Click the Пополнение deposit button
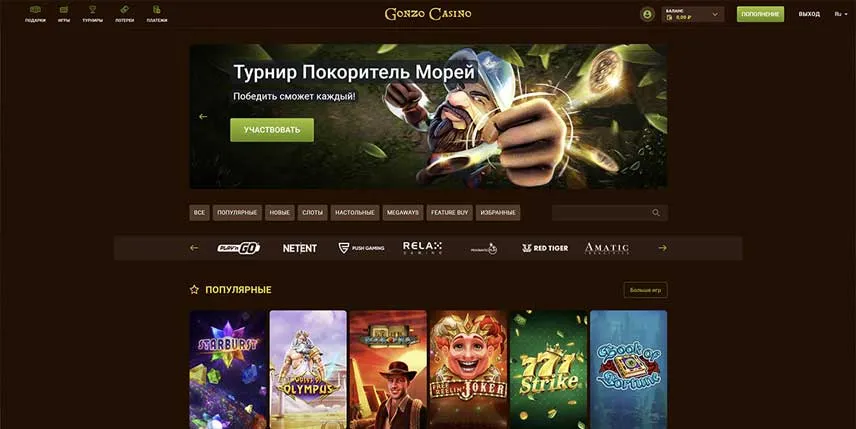 [760, 14]
